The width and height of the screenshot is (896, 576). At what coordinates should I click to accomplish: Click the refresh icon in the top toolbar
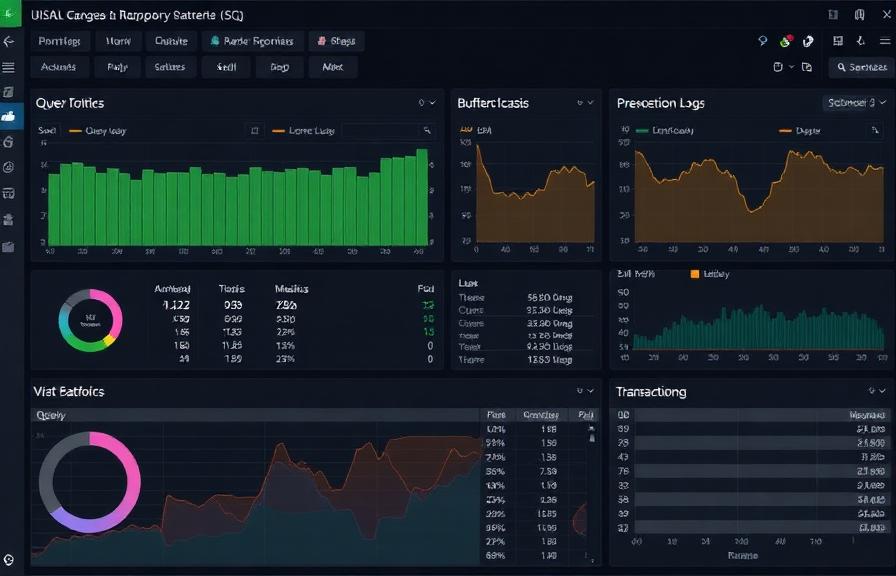coord(779,65)
